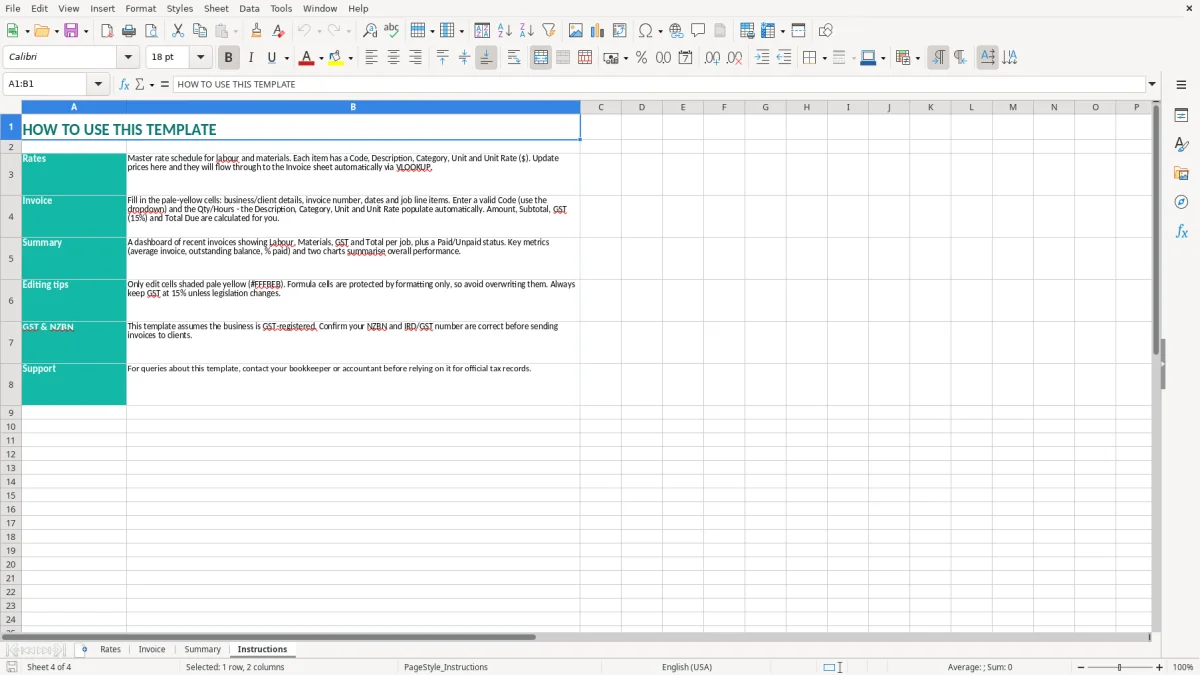
Task: Insert Hyperlink icon
Action: tap(676, 31)
